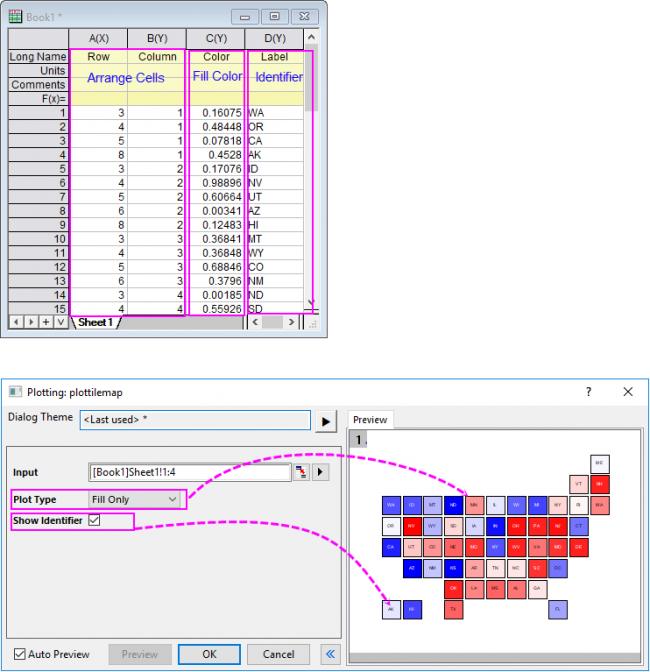Open the Dialog Theme arrow menu
Image resolution: width=650 pixels, height=672 pixels.
click(326, 420)
